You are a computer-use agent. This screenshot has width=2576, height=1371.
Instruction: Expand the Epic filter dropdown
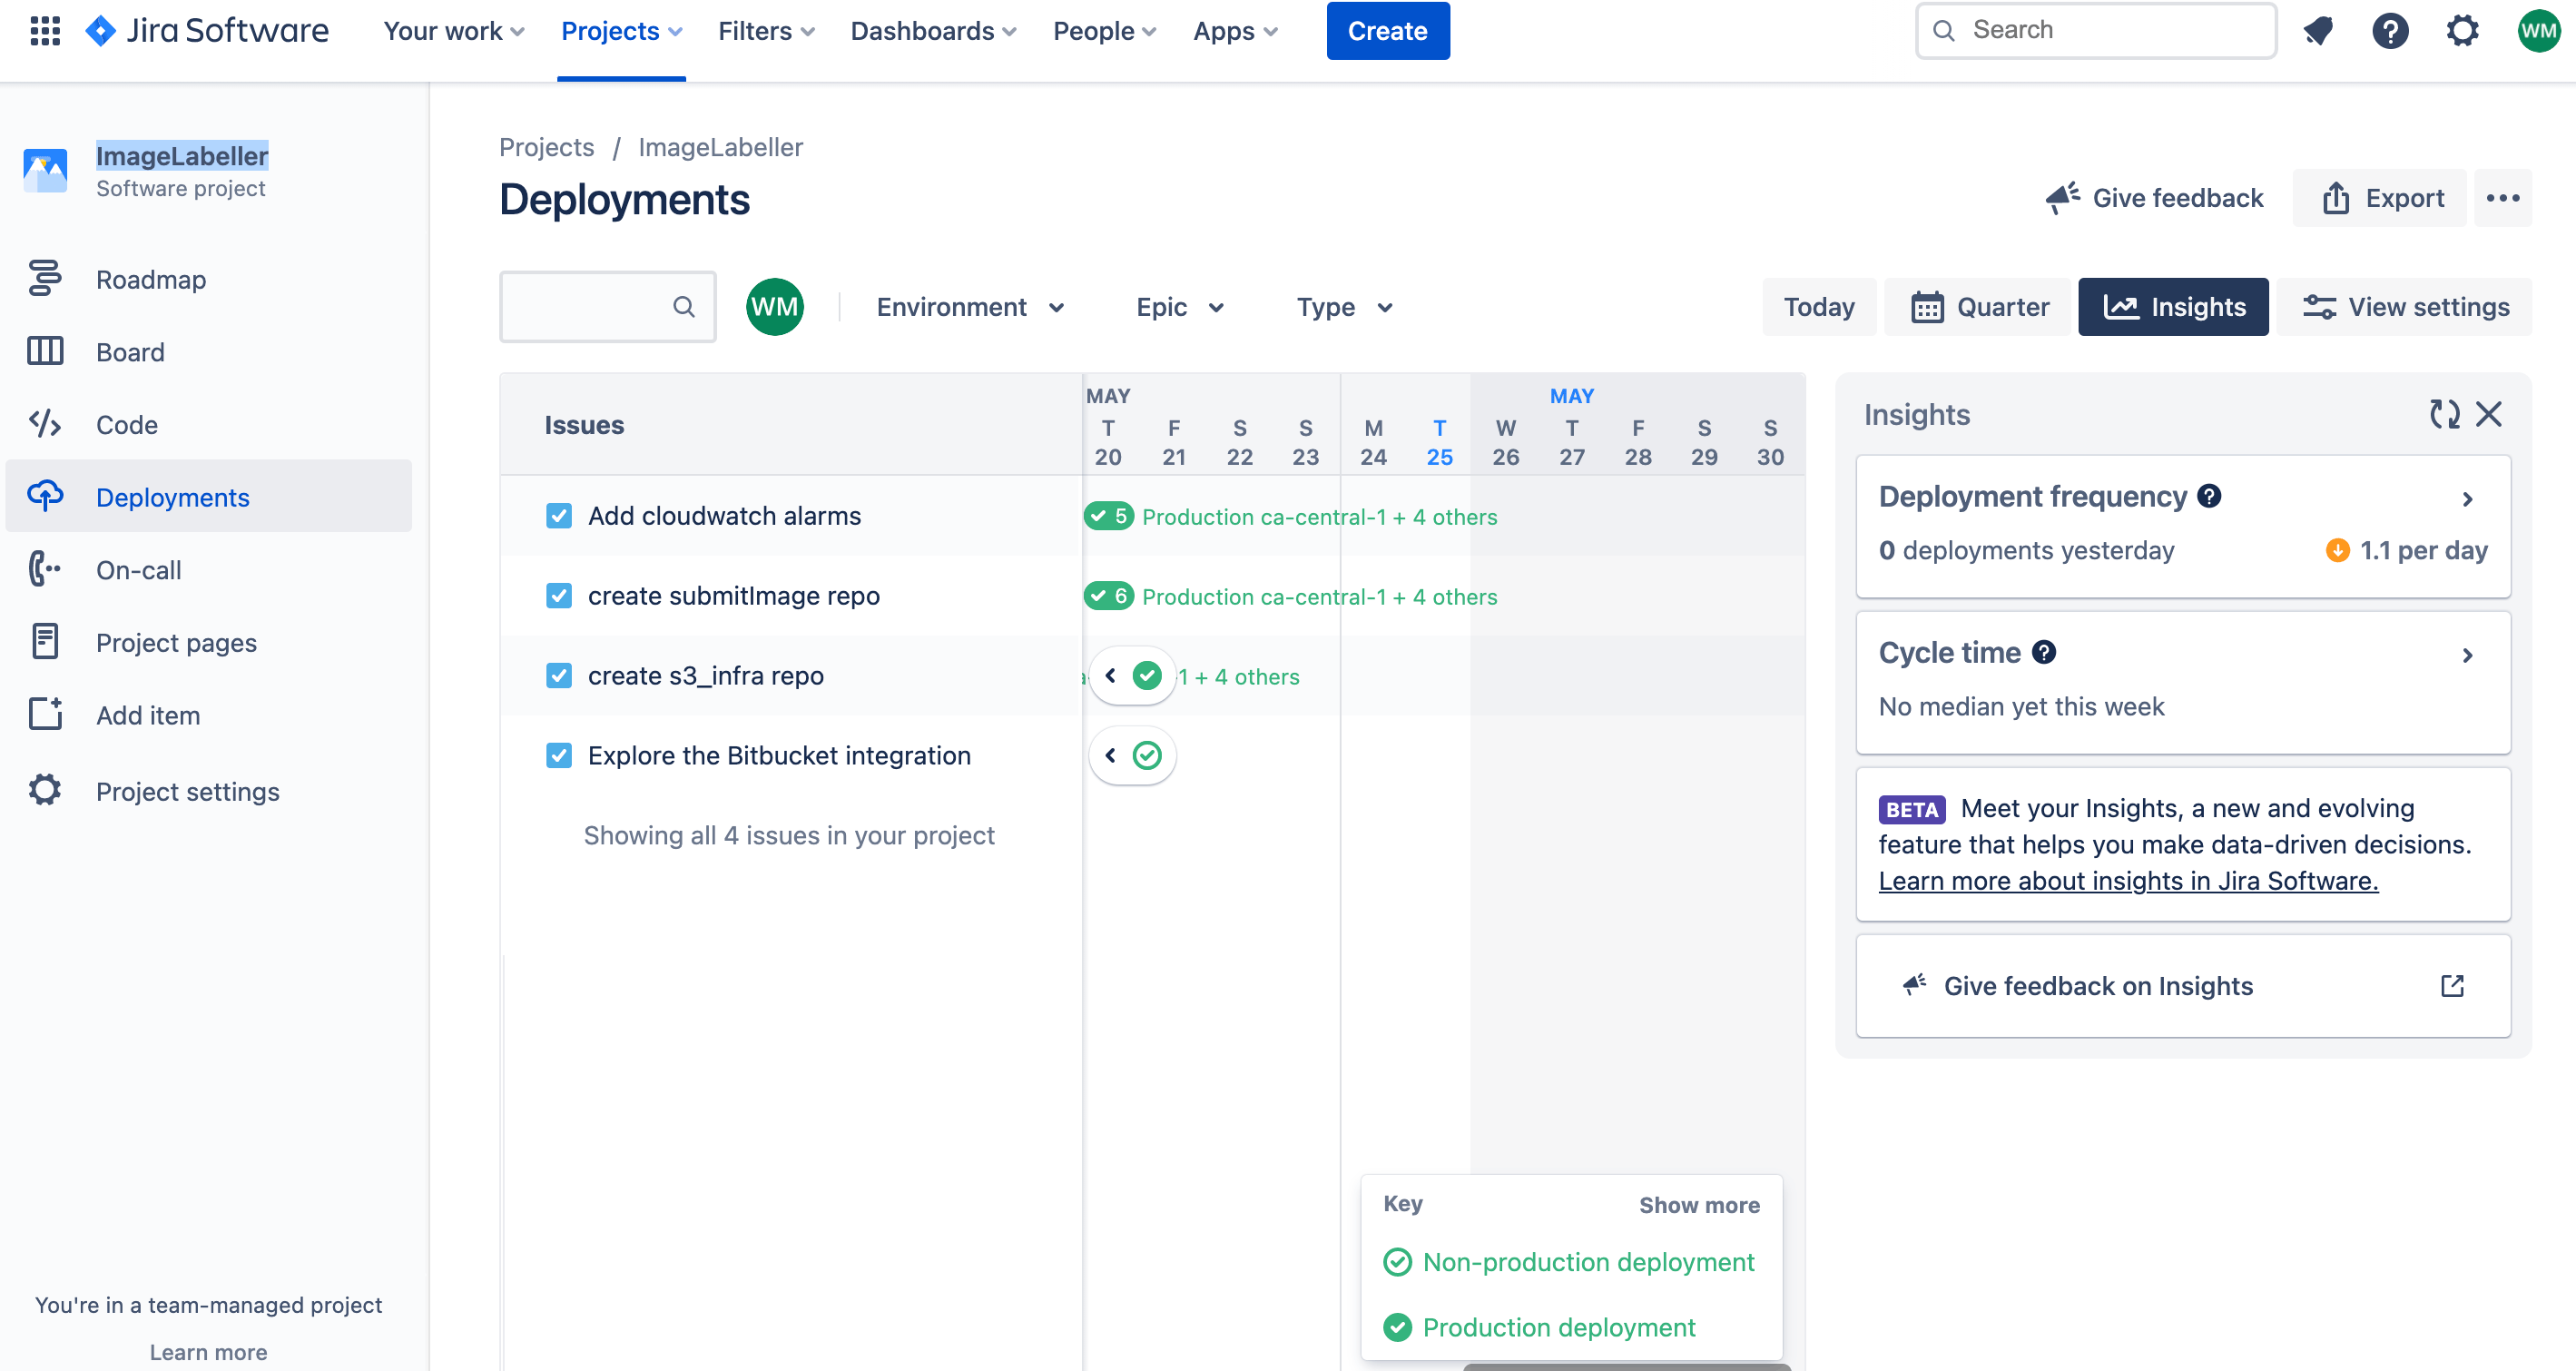click(x=1179, y=307)
